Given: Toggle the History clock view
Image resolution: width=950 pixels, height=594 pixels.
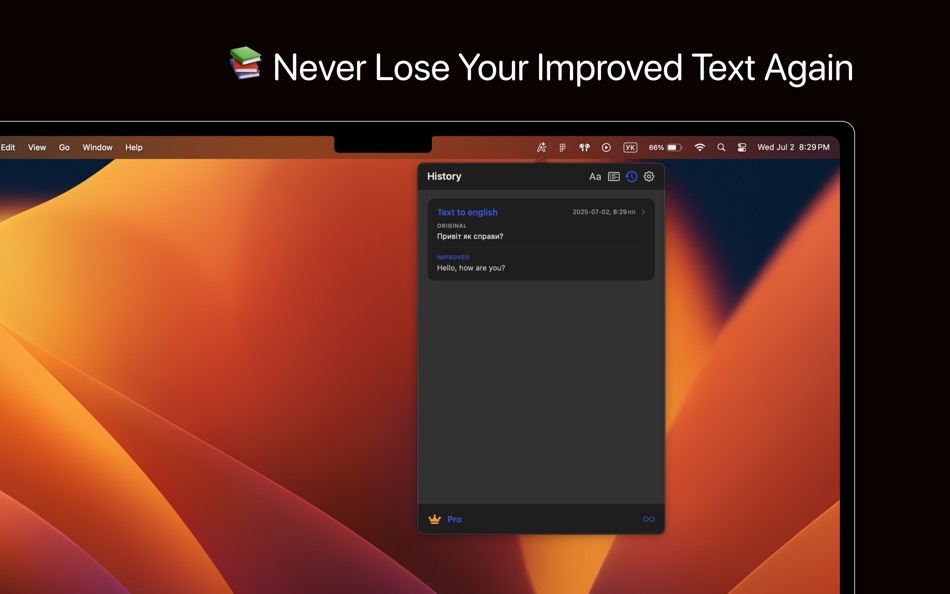Looking at the screenshot, I should [x=630, y=176].
